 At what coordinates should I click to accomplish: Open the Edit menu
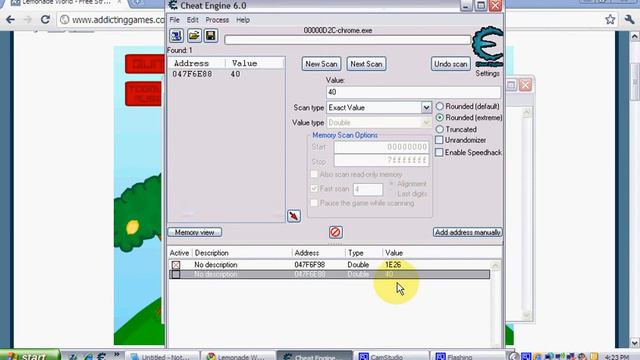pyautogui.click(x=192, y=20)
